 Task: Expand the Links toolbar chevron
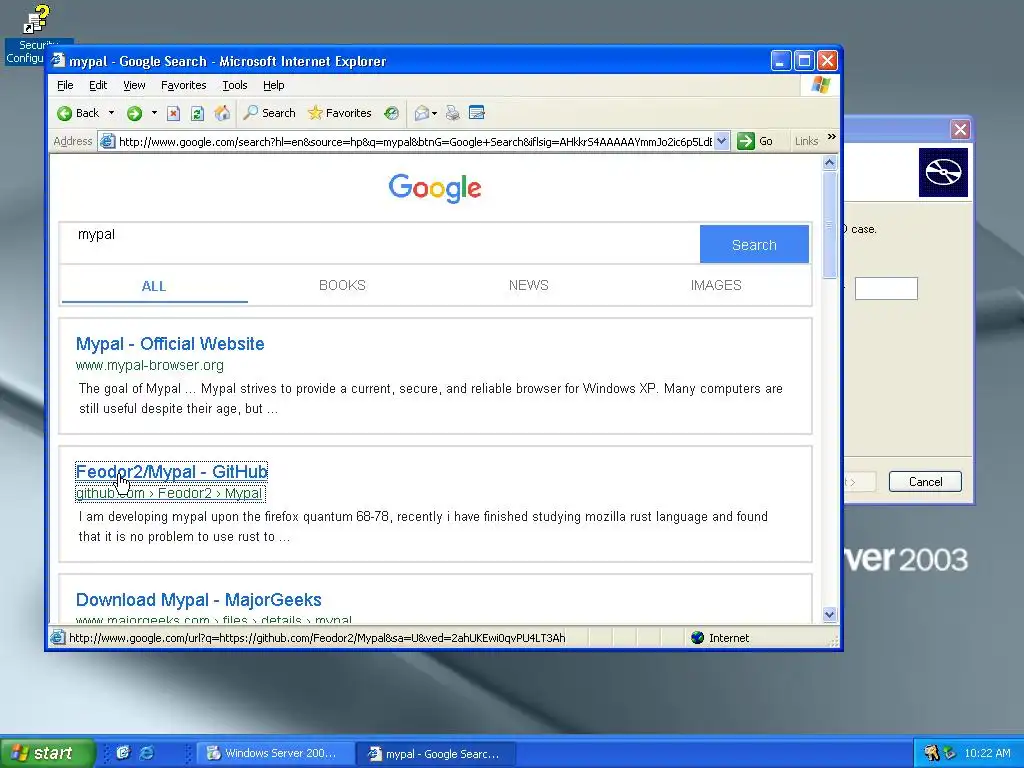pos(831,136)
